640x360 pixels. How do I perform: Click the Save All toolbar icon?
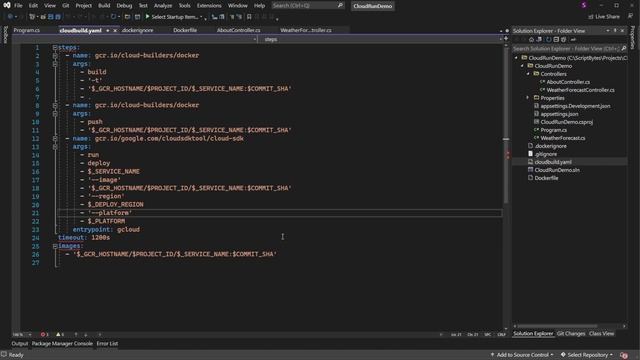(58, 17)
